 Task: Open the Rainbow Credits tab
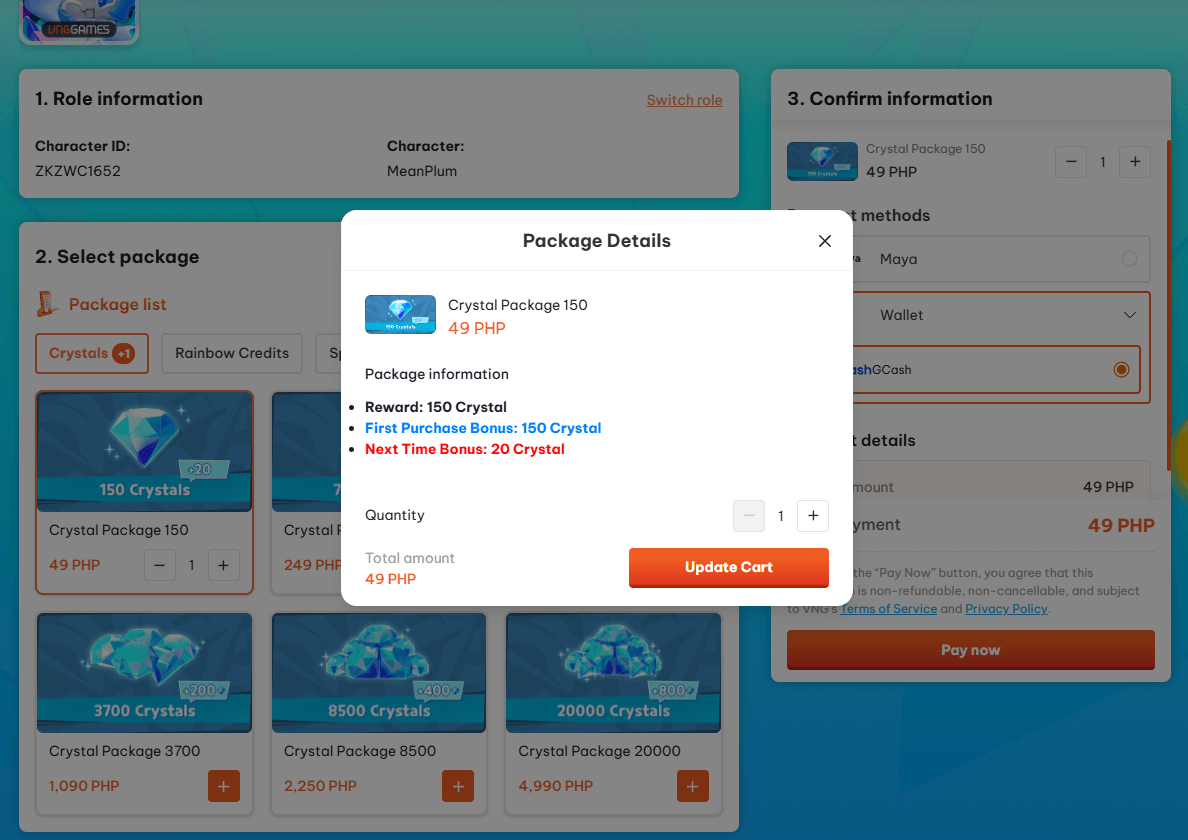[x=232, y=353]
